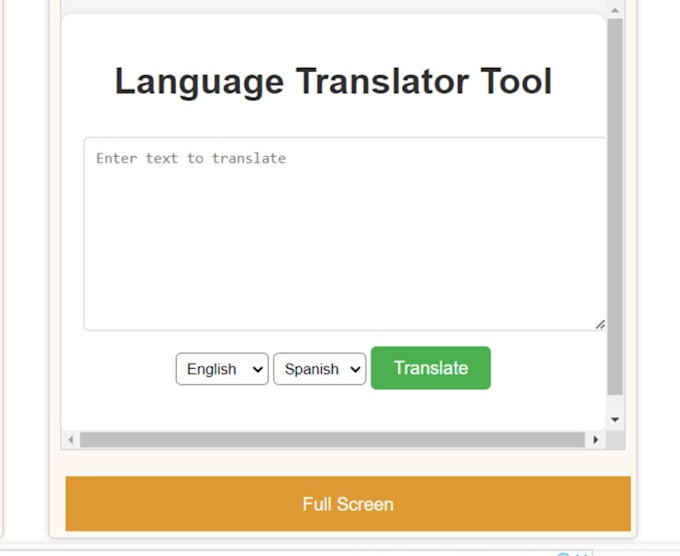Click the textarea resize handle
The width and height of the screenshot is (680, 556).
(x=600, y=324)
